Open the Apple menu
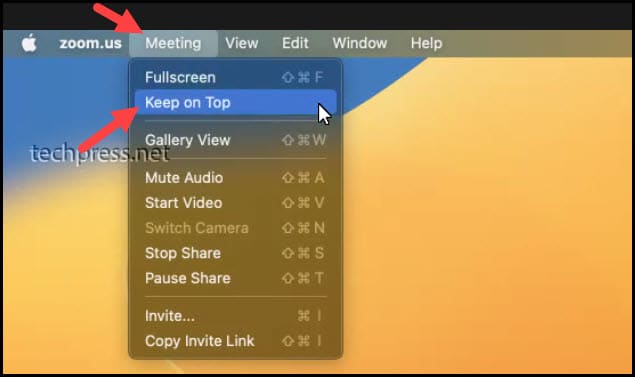635x377 pixels. click(x=29, y=43)
